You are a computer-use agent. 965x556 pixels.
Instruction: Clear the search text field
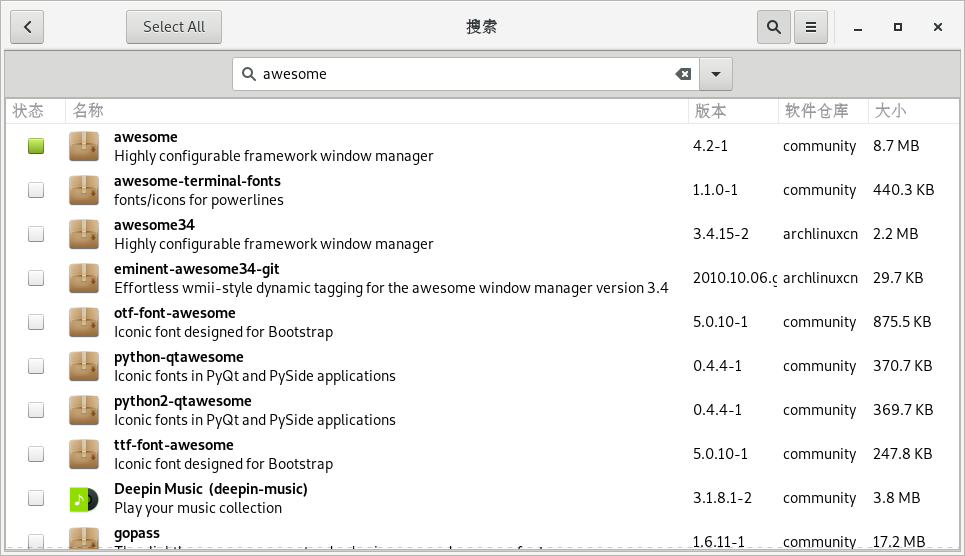(x=683, y=74)
